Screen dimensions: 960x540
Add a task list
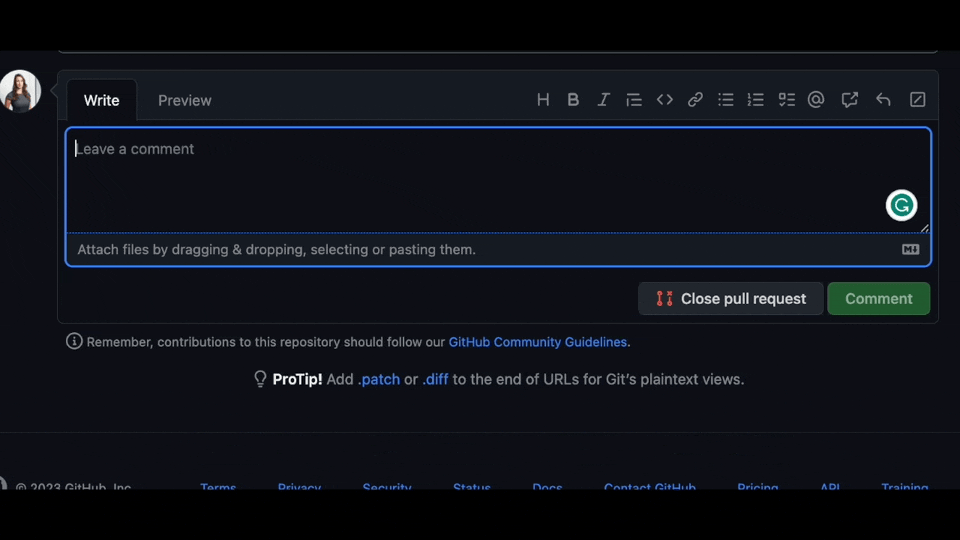tap(787, 100)
